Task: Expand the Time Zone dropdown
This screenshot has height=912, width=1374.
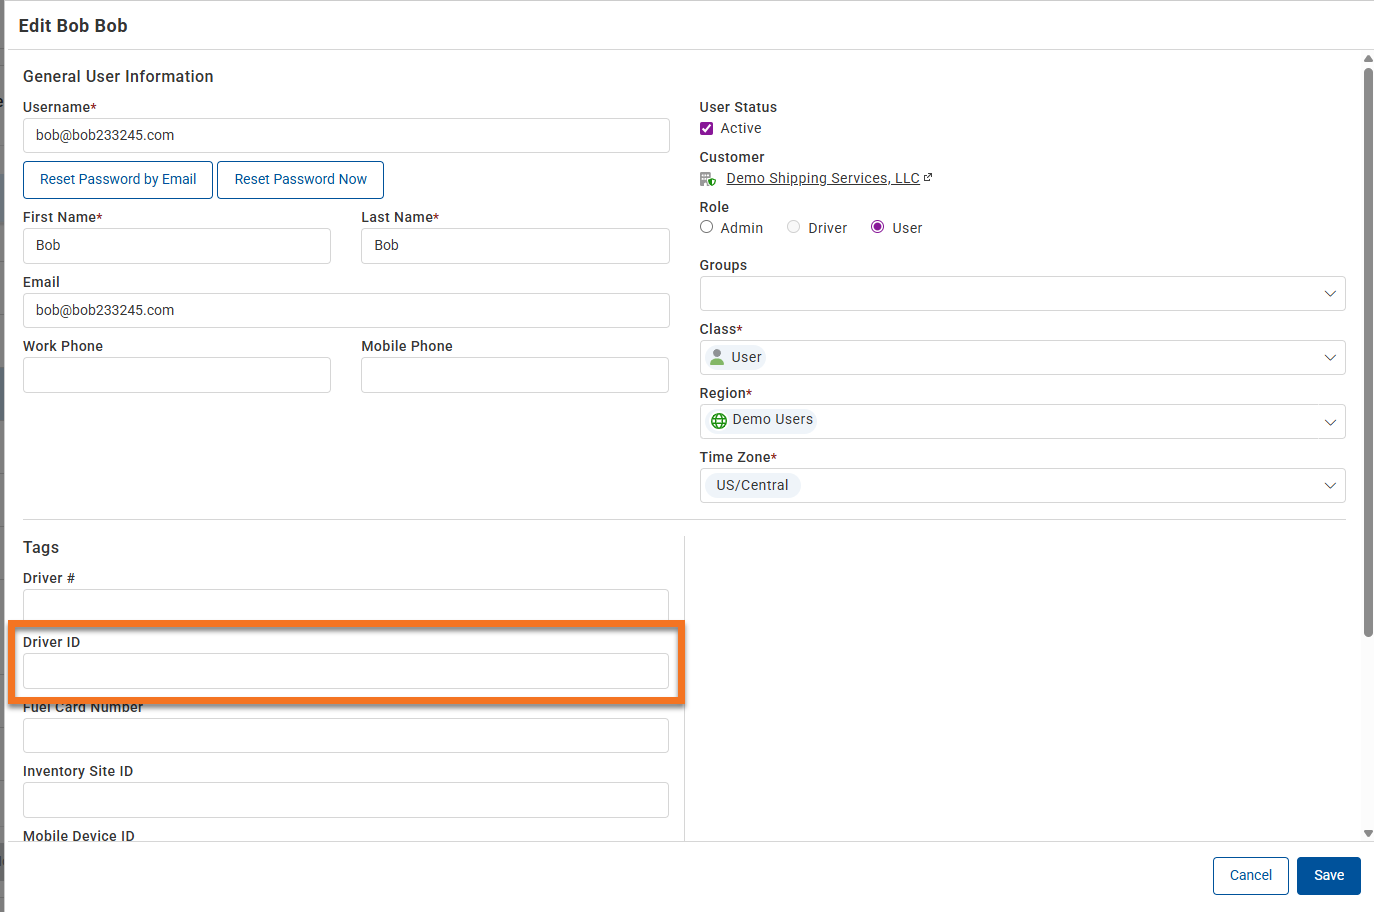Action: (1330, 486)
